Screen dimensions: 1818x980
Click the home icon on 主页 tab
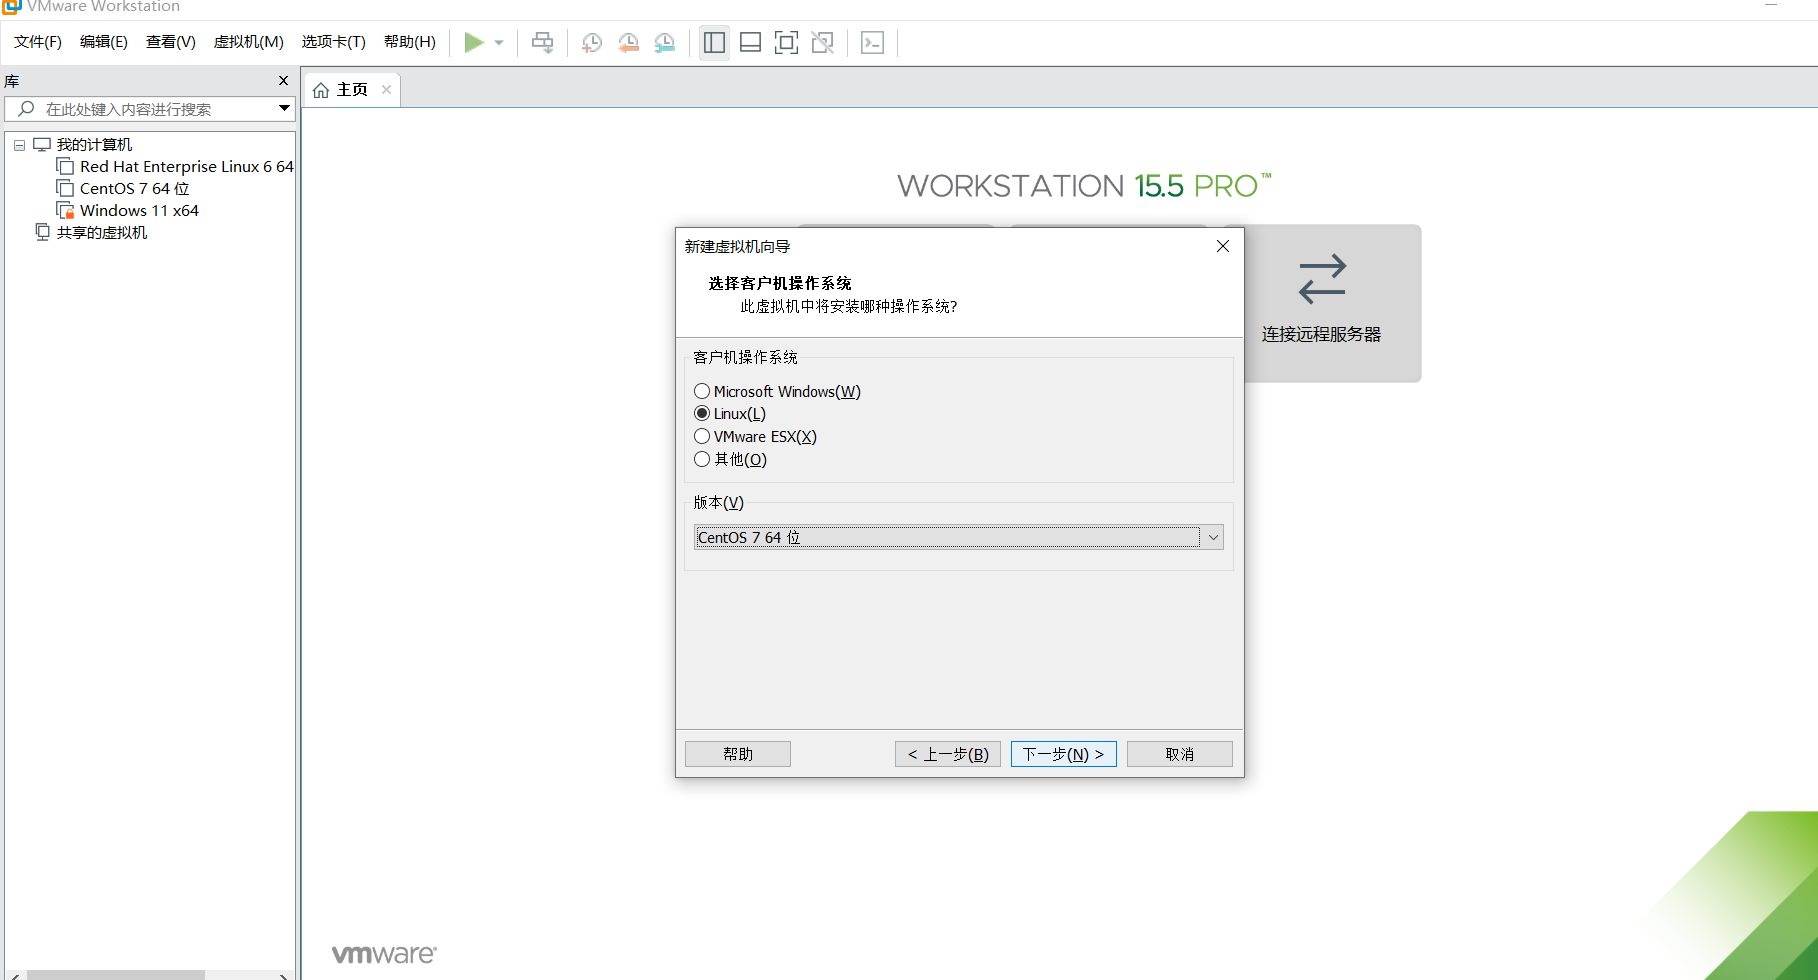tap(321, 90)
